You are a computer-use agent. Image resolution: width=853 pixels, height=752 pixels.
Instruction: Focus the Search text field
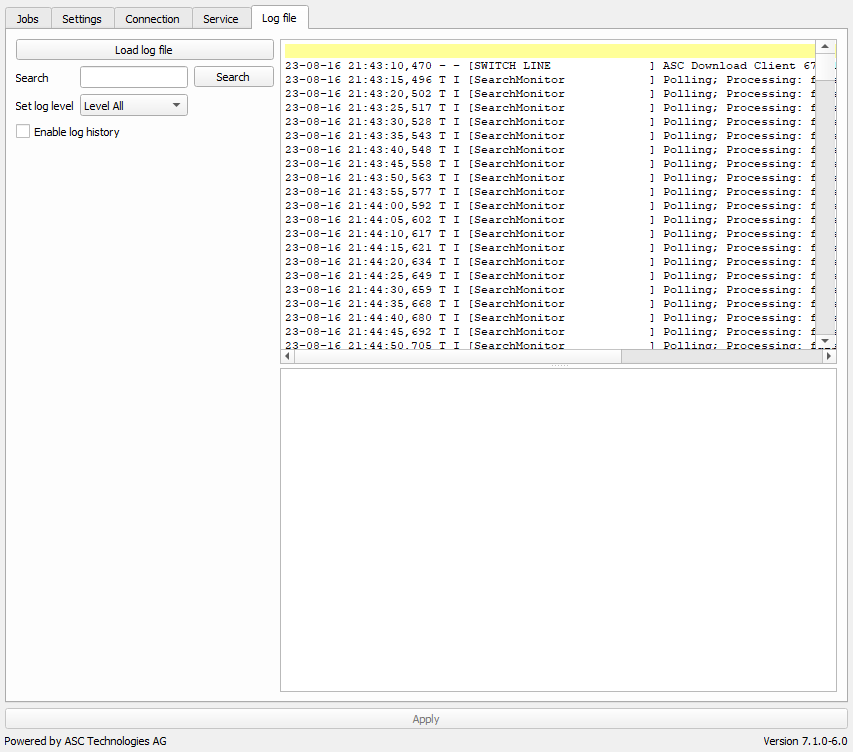coord(134,77)
